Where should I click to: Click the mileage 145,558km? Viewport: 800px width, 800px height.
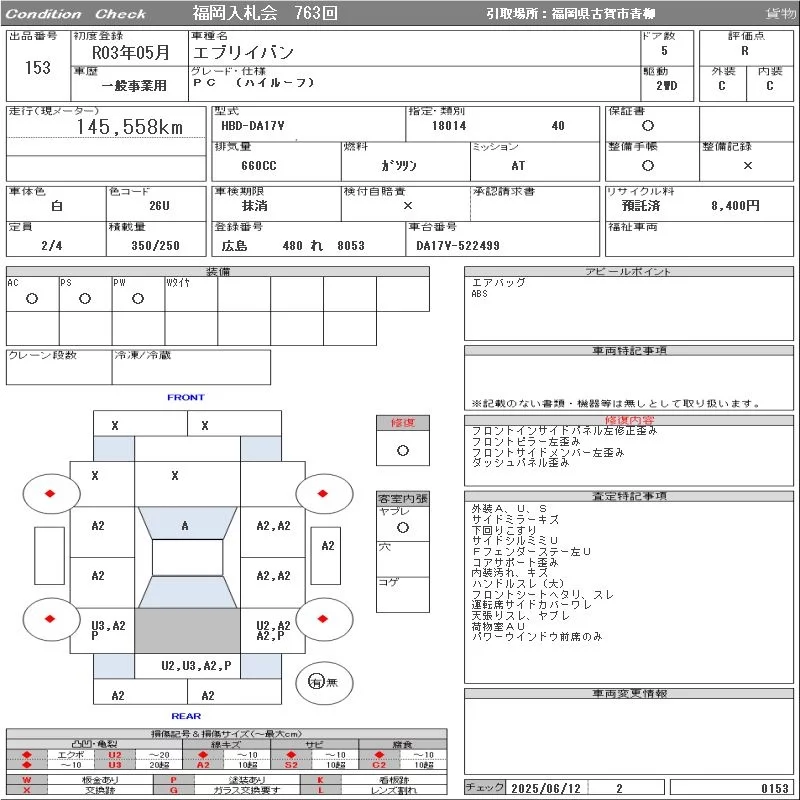pyautogui.click(x=130, y=127)
